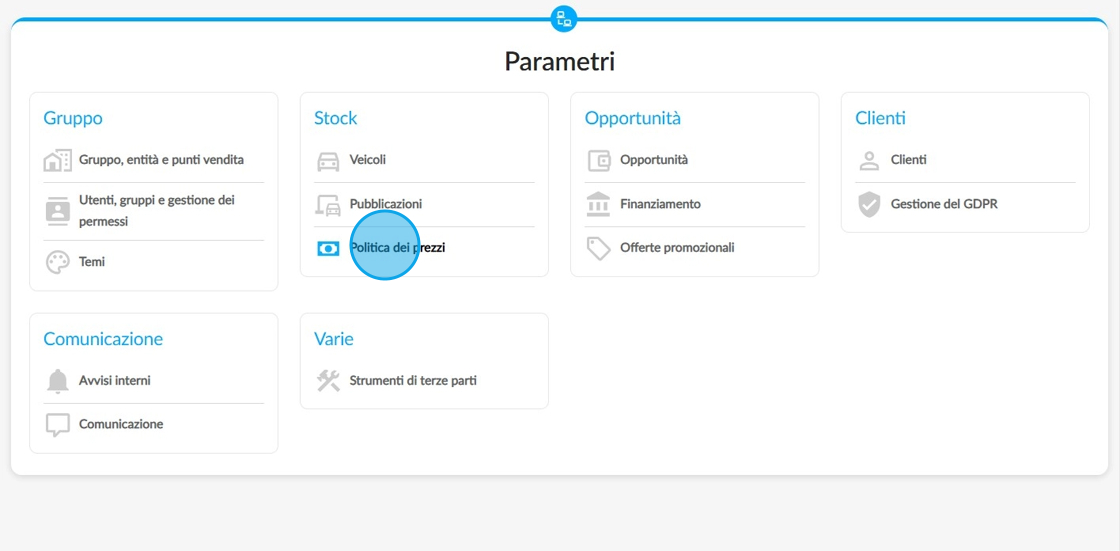This screenshot has height=551, width=1120.
Task: Click the car icon beside Veicoli
Action: 328,160
